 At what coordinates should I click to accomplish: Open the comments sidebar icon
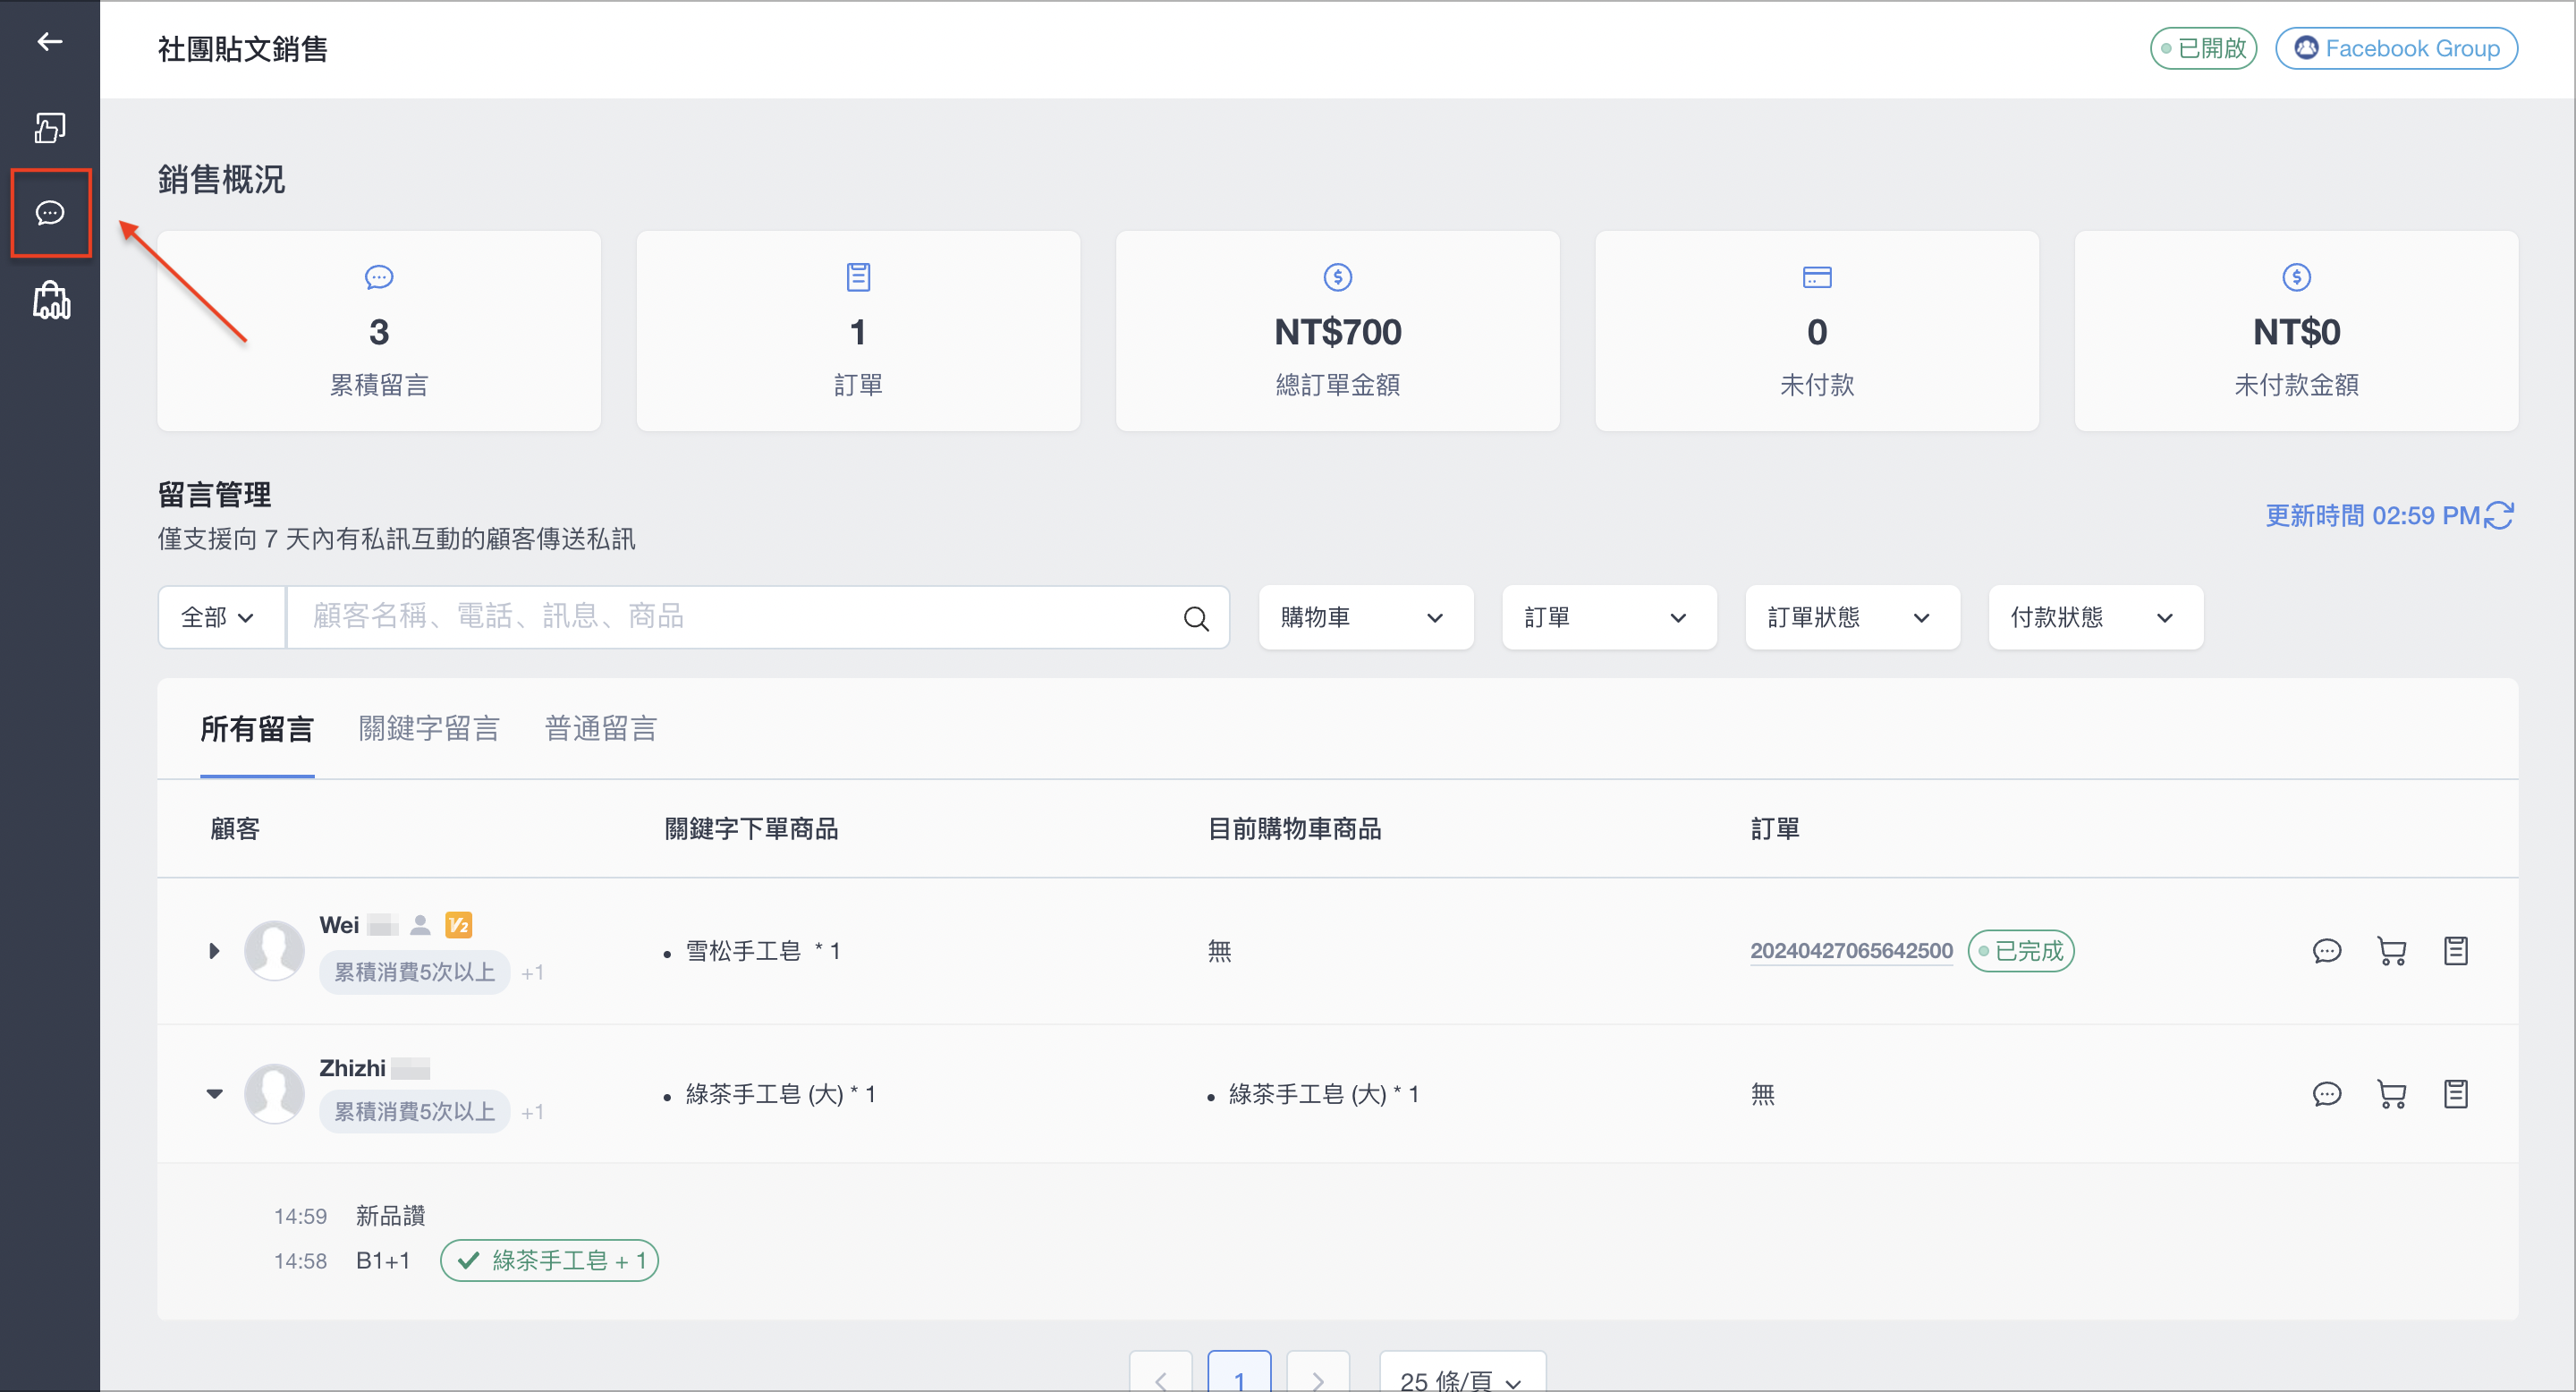click(50, 212)
